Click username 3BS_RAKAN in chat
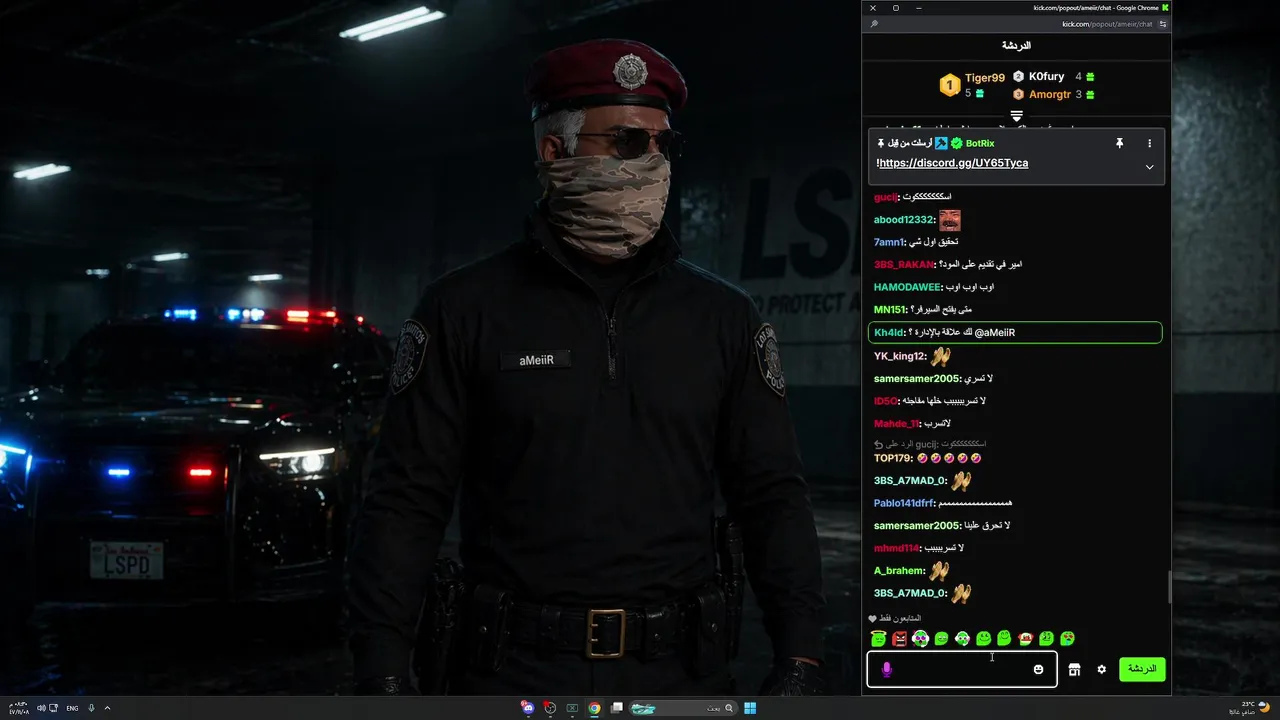 pyautogui.click(x=904, y=264)
